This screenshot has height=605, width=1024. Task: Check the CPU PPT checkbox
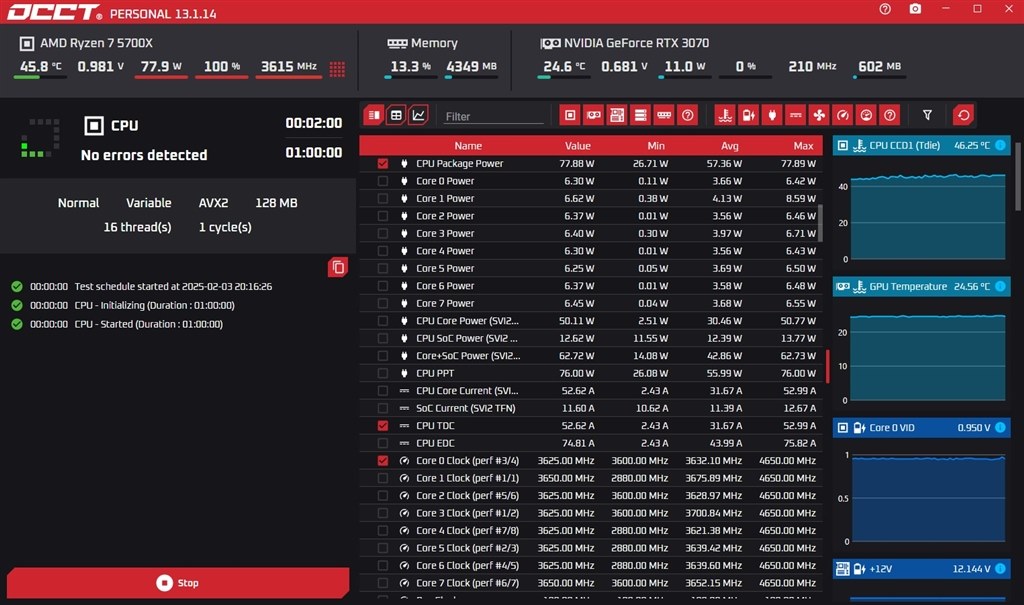(383, 373)
